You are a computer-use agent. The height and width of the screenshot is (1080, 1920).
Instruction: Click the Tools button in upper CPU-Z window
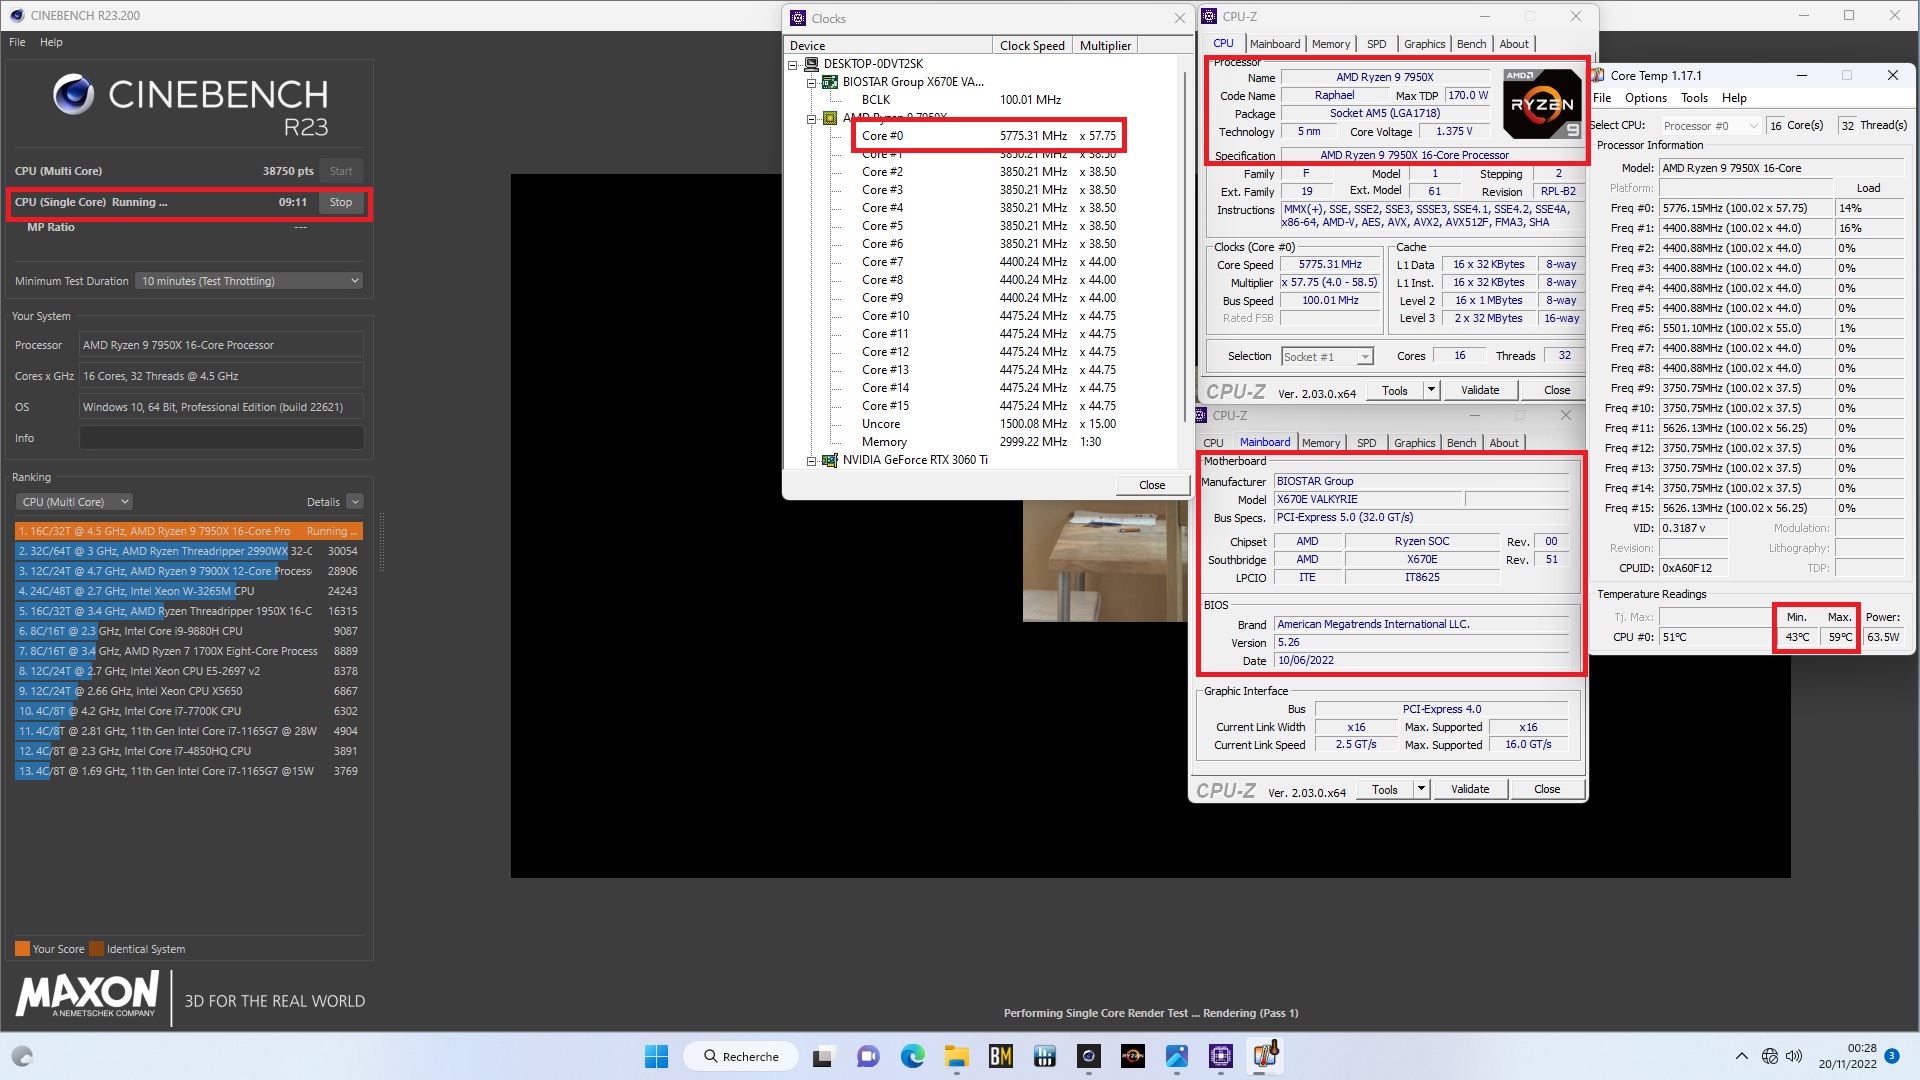[x=1395, y=390]
